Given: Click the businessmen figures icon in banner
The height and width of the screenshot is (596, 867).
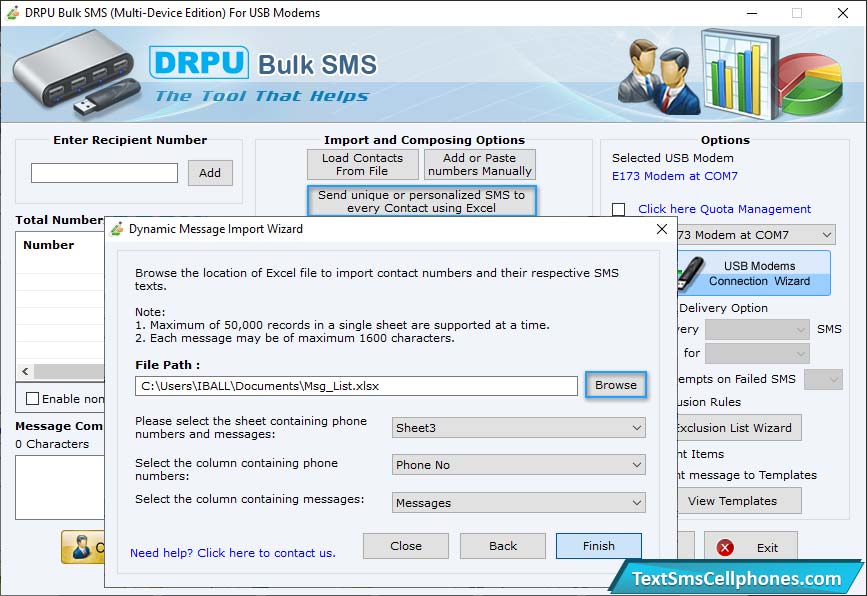Looking at the screenshot, I should (658, 76).
